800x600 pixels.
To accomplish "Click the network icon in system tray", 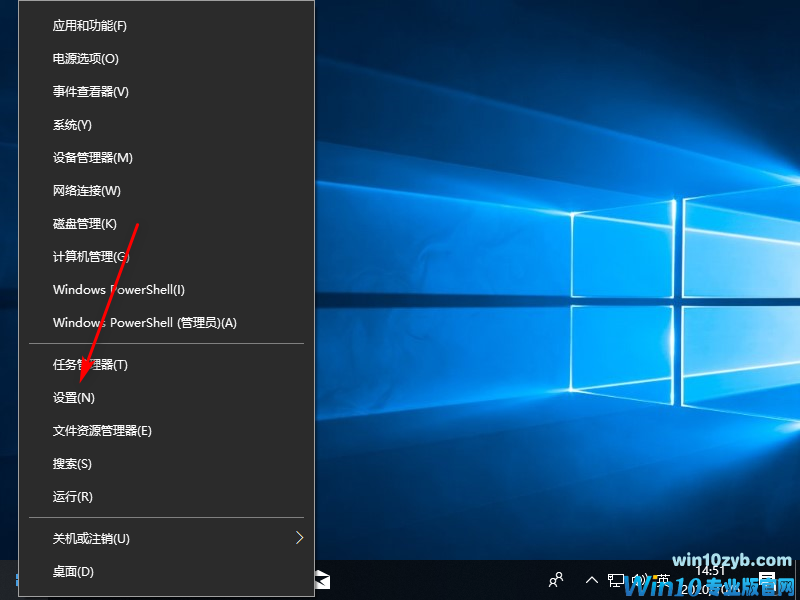I will (x=616, y=580).
